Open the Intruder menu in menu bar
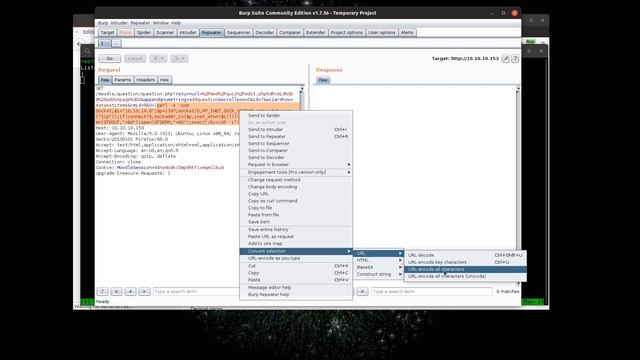The height and width of the screenshot is (360, 640). (x=119, y=23)
